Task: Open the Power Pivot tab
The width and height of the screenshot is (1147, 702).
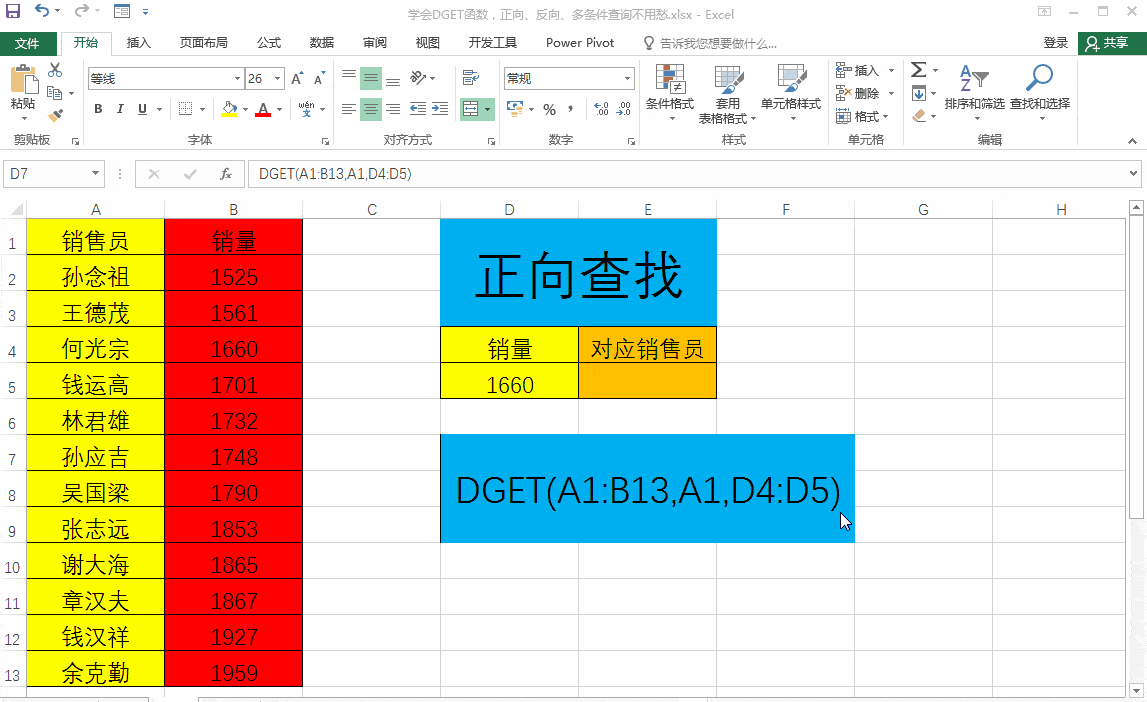Action: click(578, 42)
